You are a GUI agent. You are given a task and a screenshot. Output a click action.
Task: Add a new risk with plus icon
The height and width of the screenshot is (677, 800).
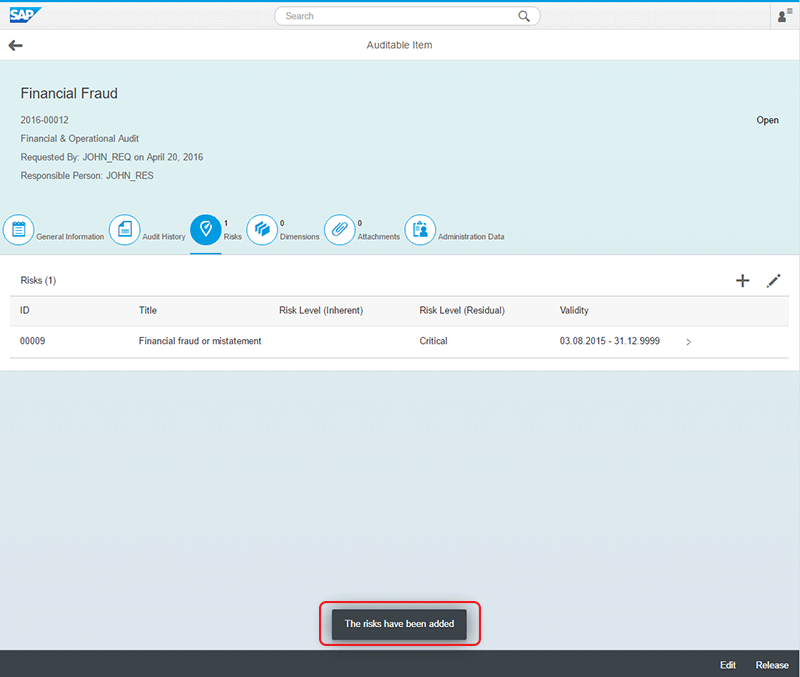pyautogui.click(x=742, y=281)
